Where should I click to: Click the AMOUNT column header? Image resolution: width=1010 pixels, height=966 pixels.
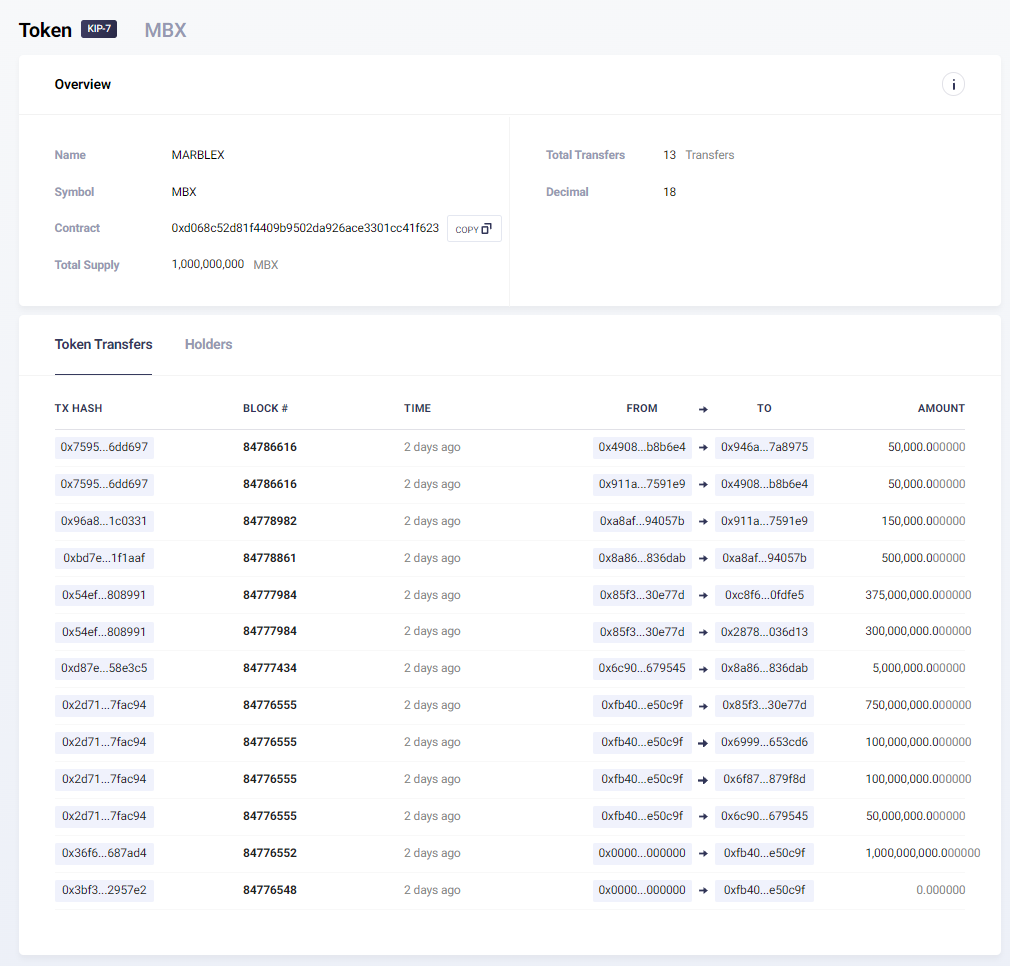click(941, 408)
